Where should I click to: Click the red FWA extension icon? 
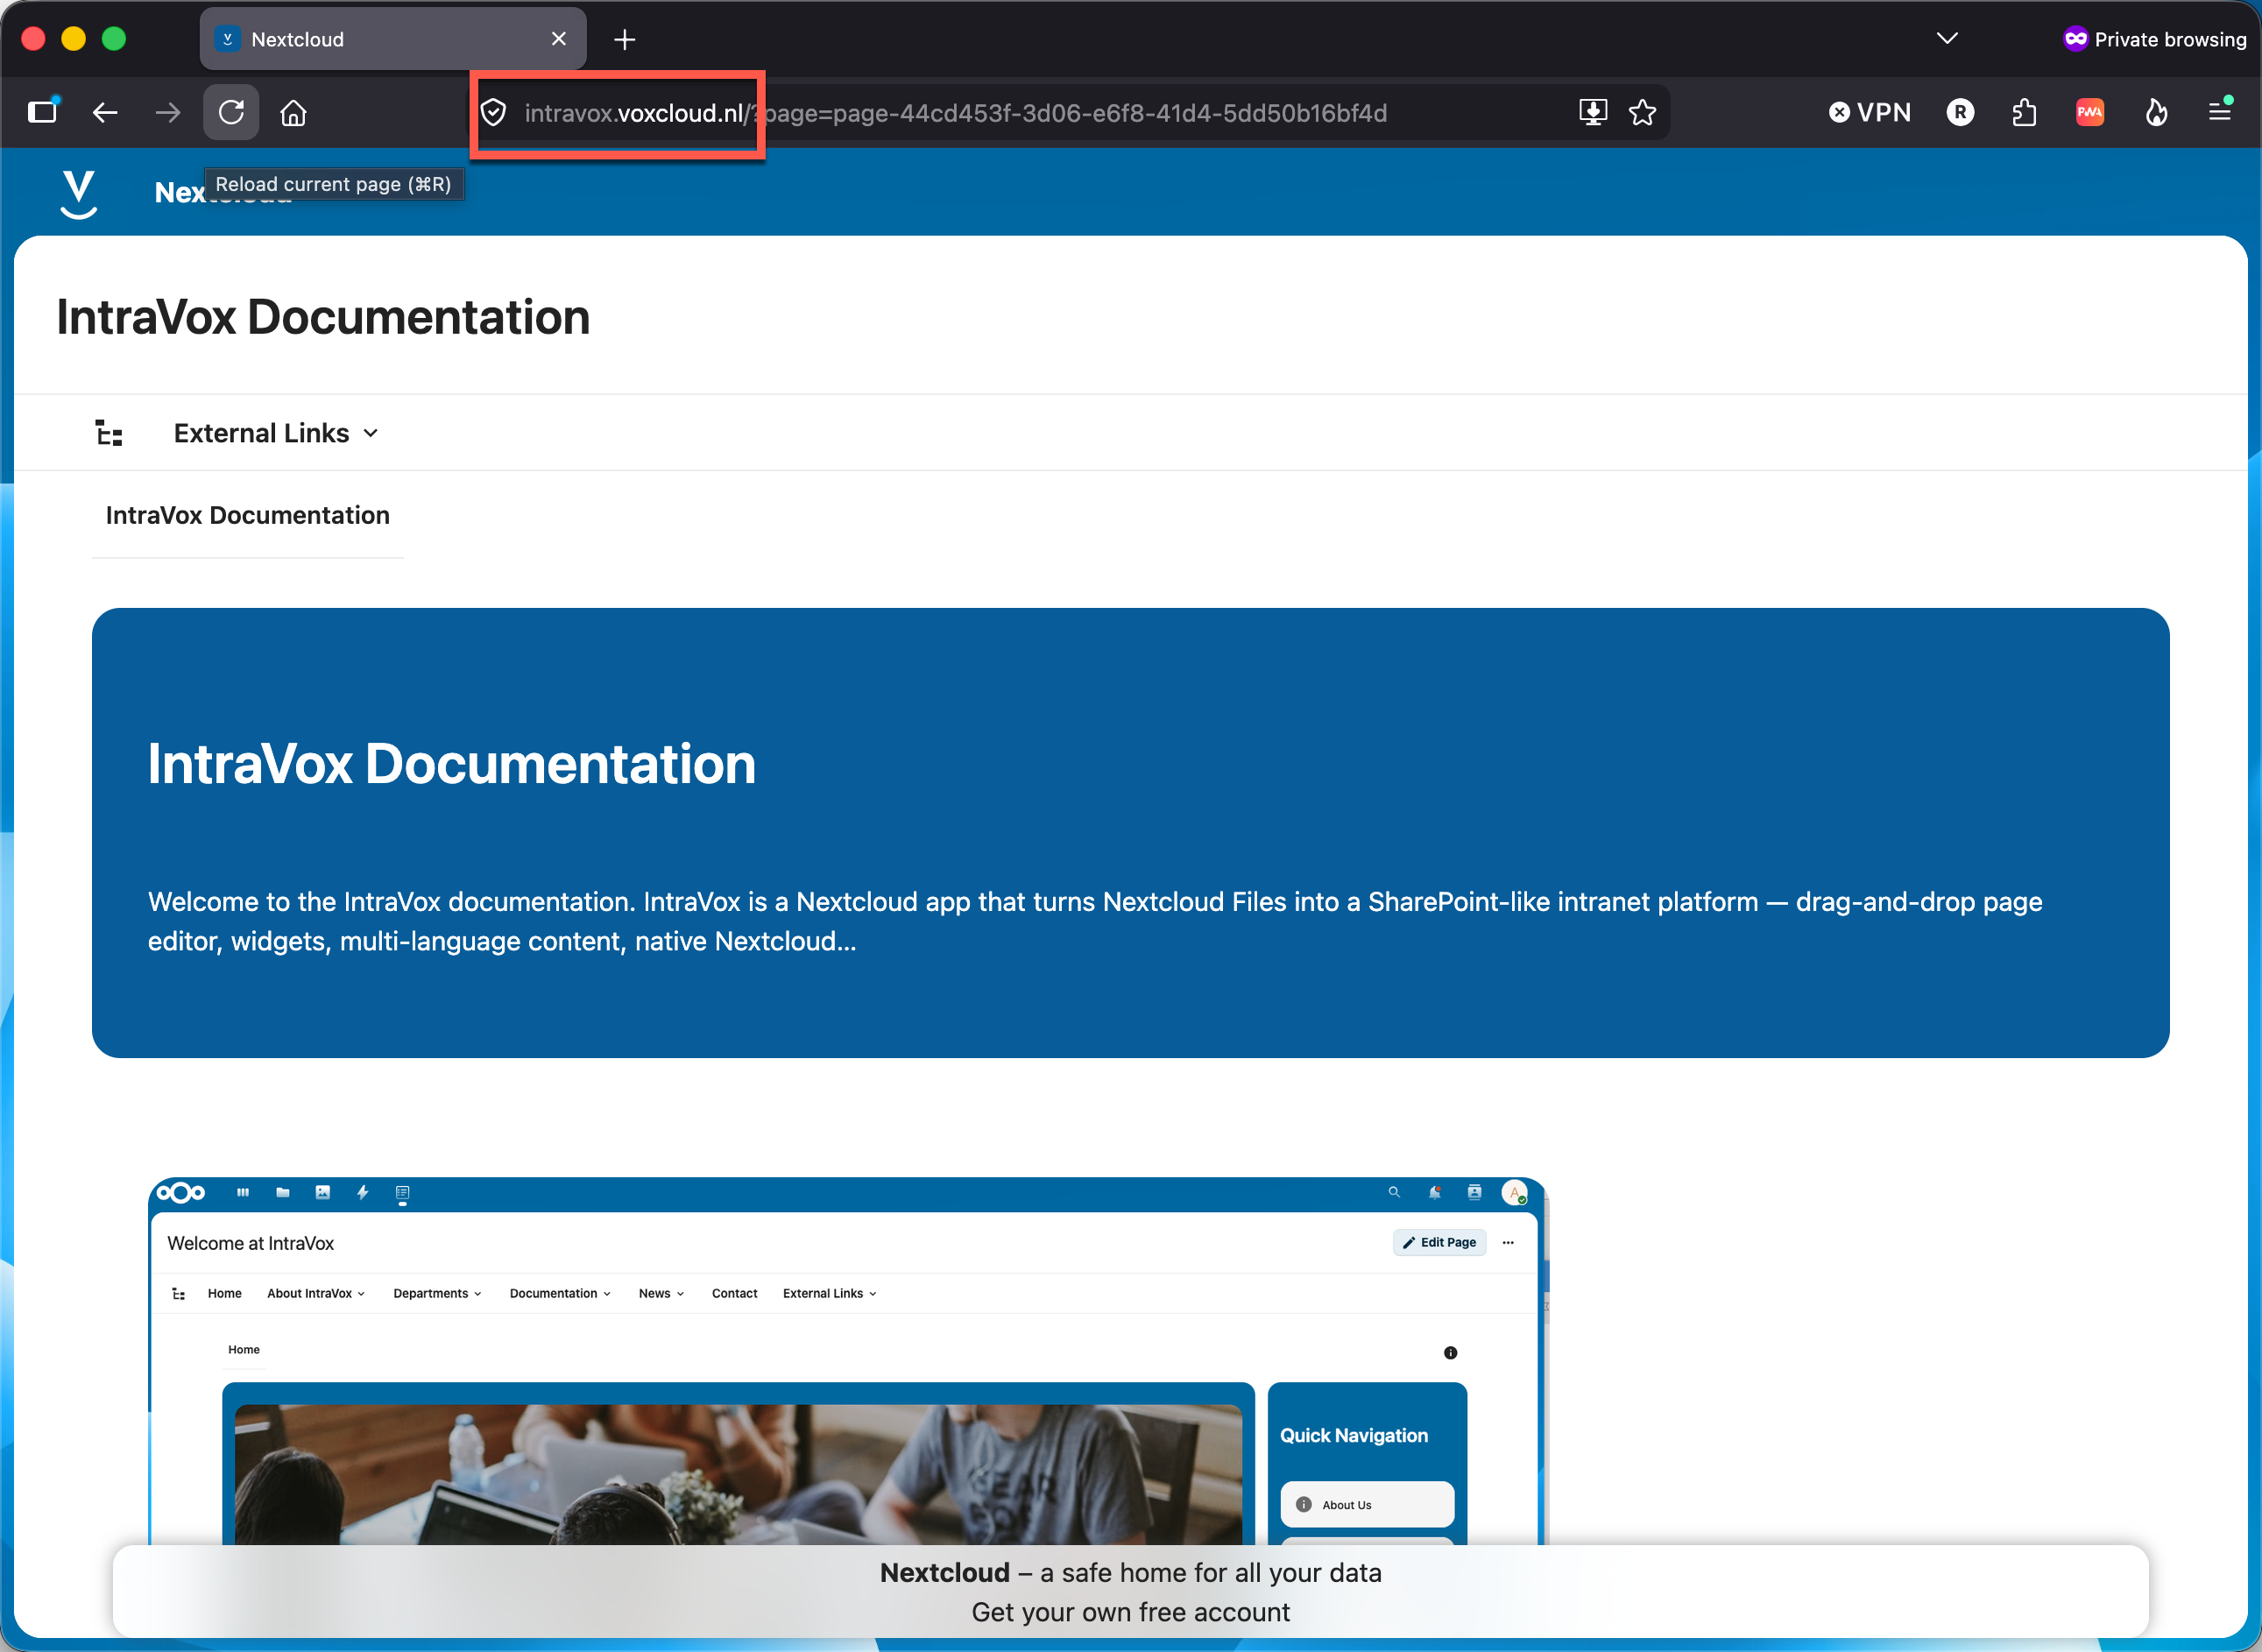tap(2090, 112)
